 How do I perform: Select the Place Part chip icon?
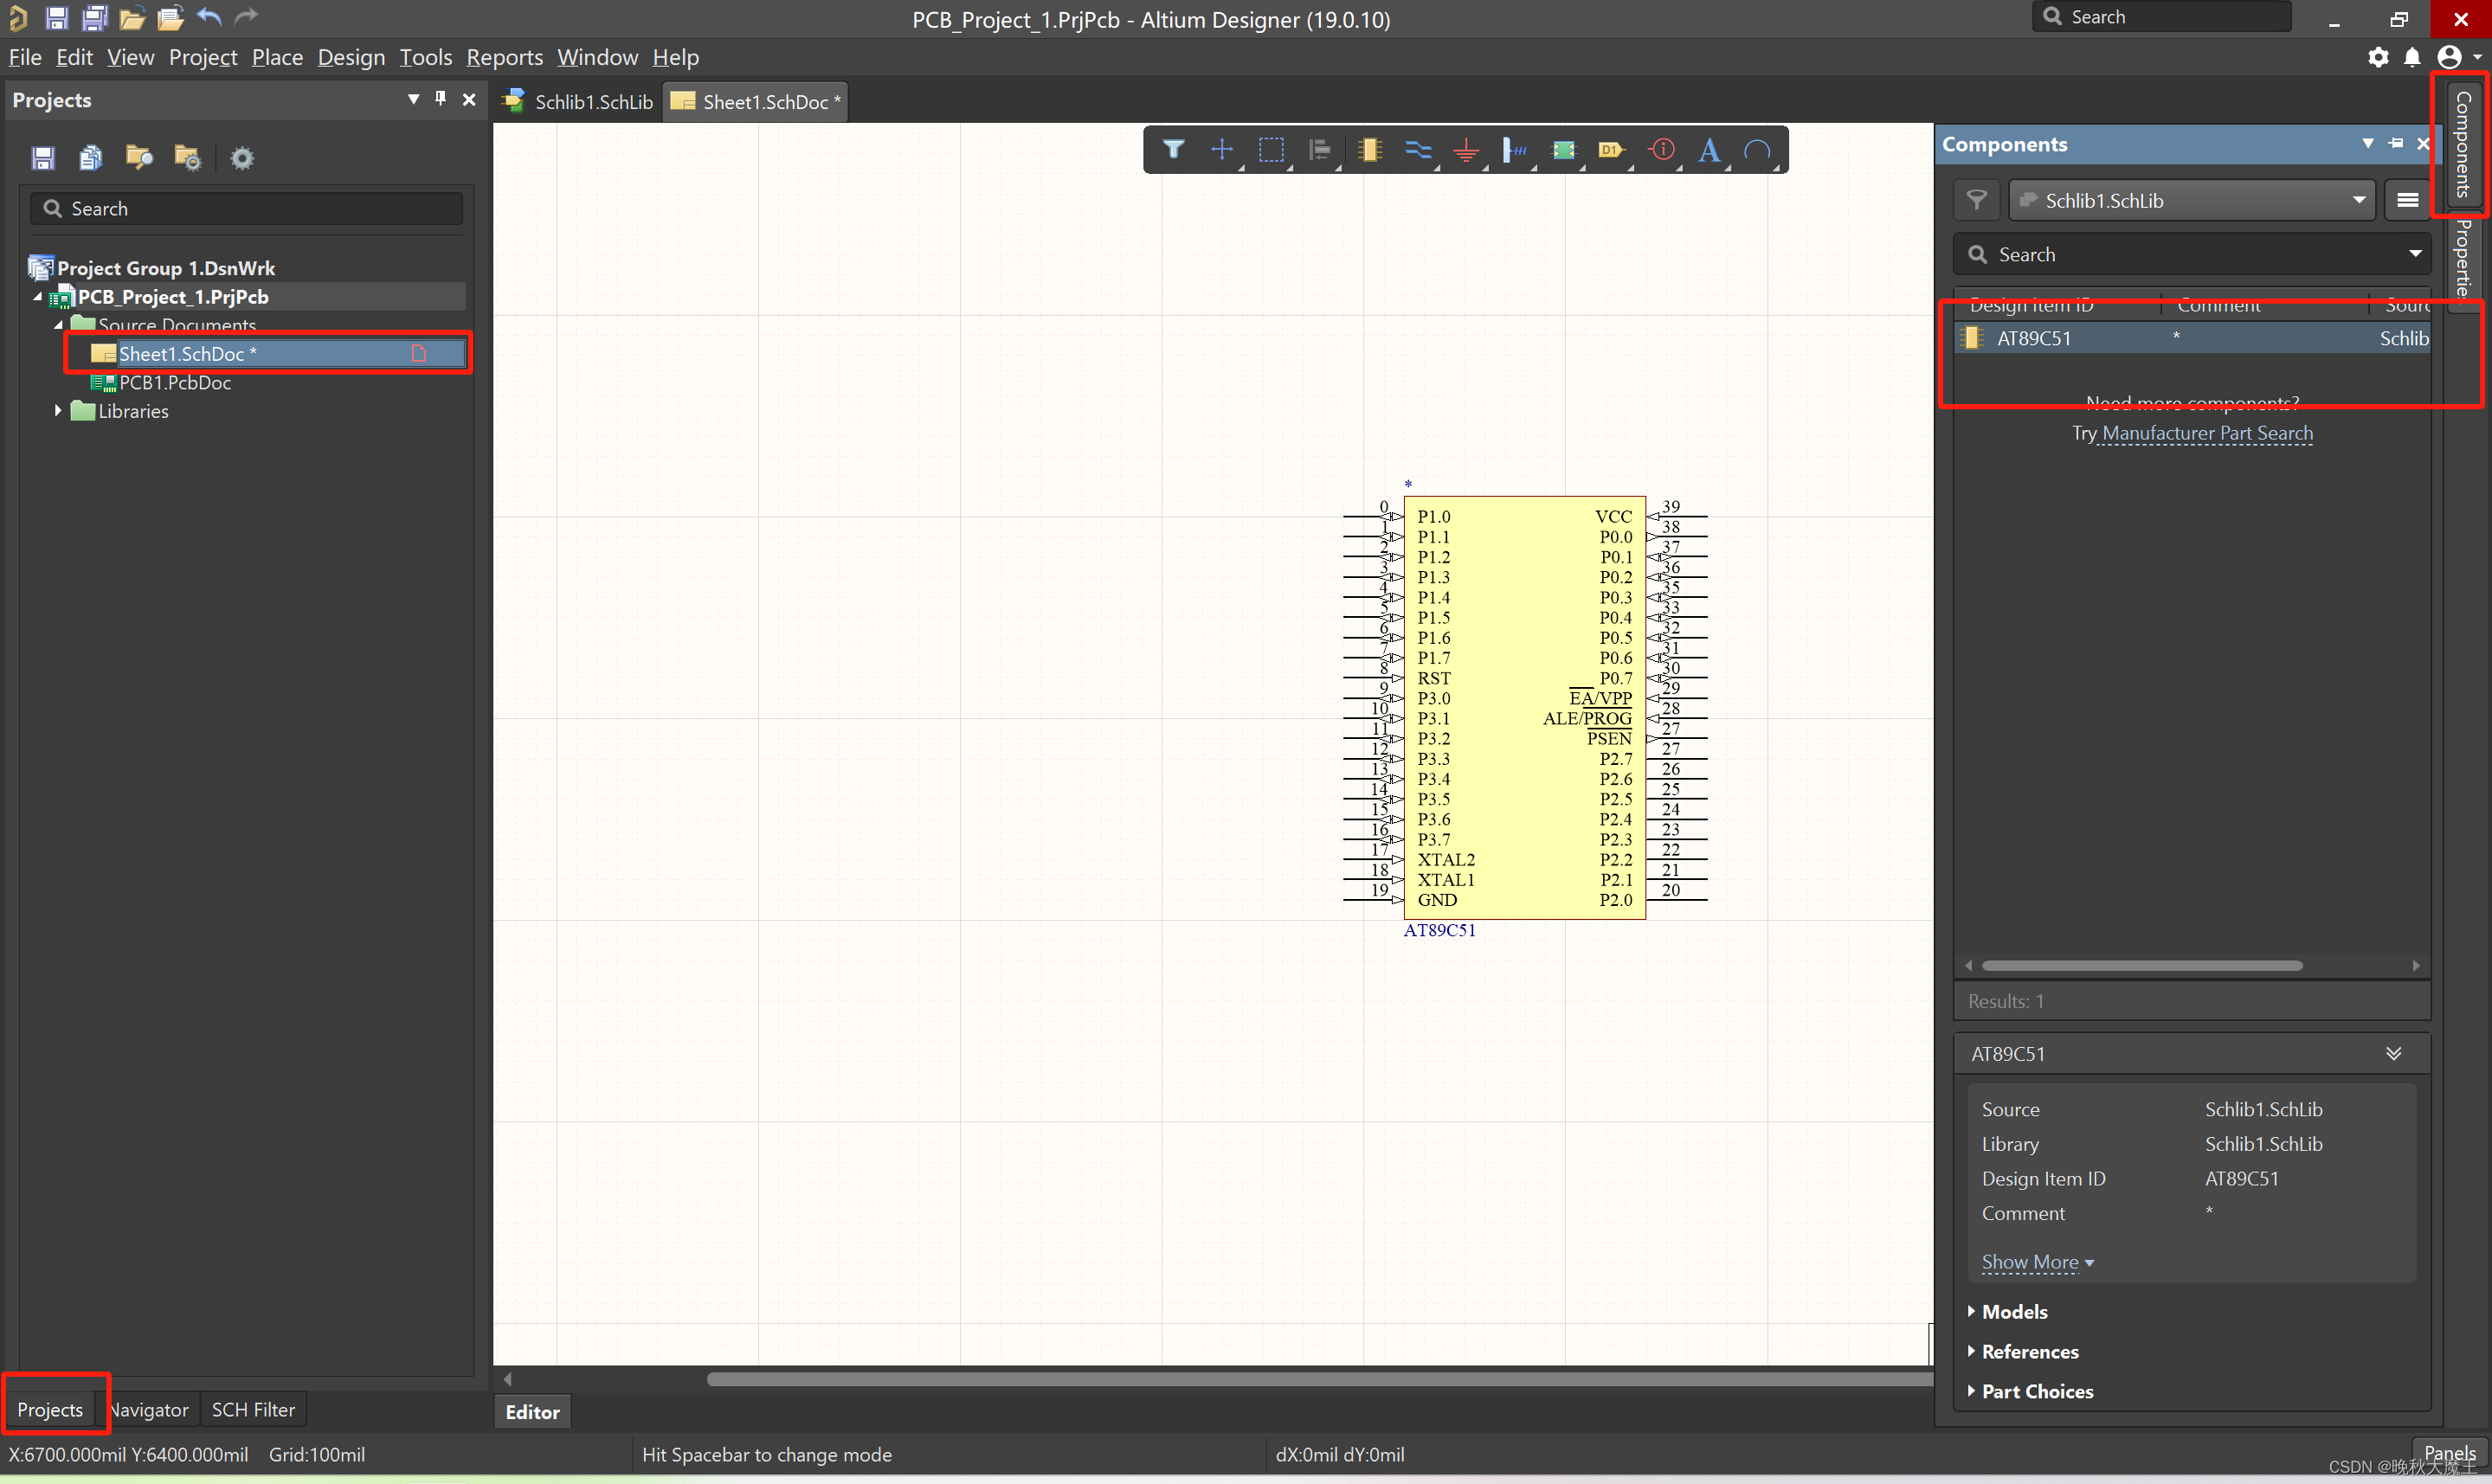[1369, 150]
